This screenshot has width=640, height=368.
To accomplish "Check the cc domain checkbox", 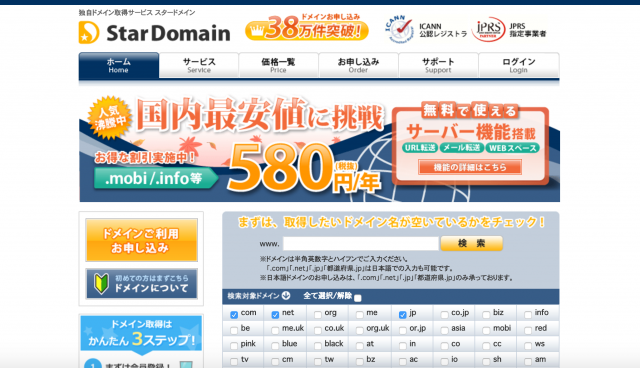I will 486,346.
